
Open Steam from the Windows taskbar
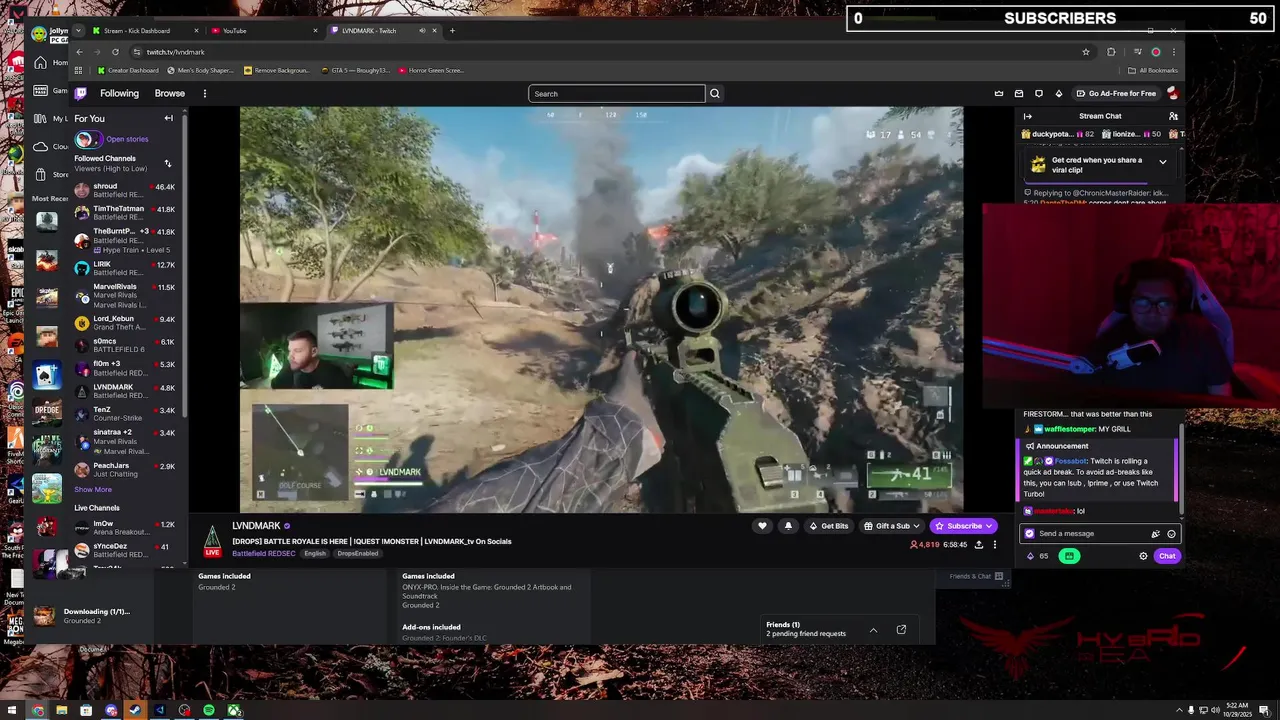tap(135, 710)
